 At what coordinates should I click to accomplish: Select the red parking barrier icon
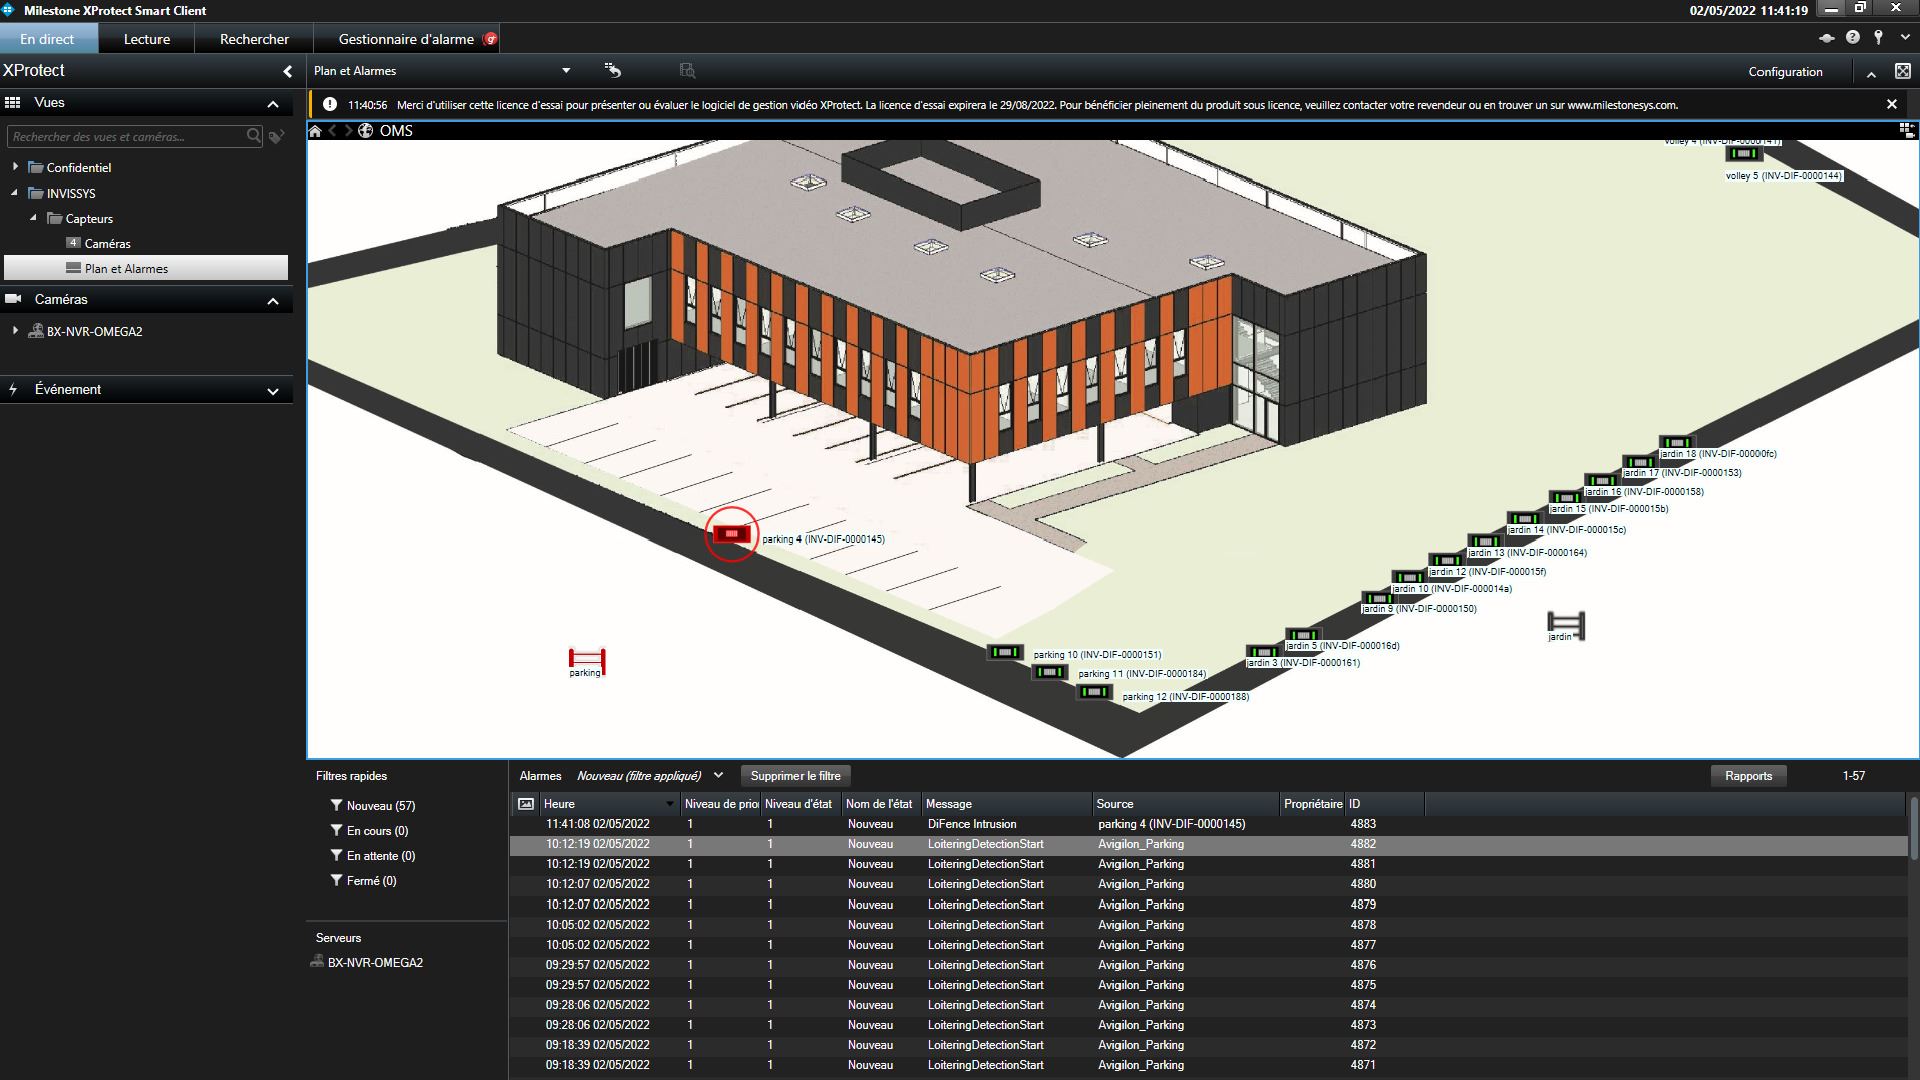click(x=587, y=659)
